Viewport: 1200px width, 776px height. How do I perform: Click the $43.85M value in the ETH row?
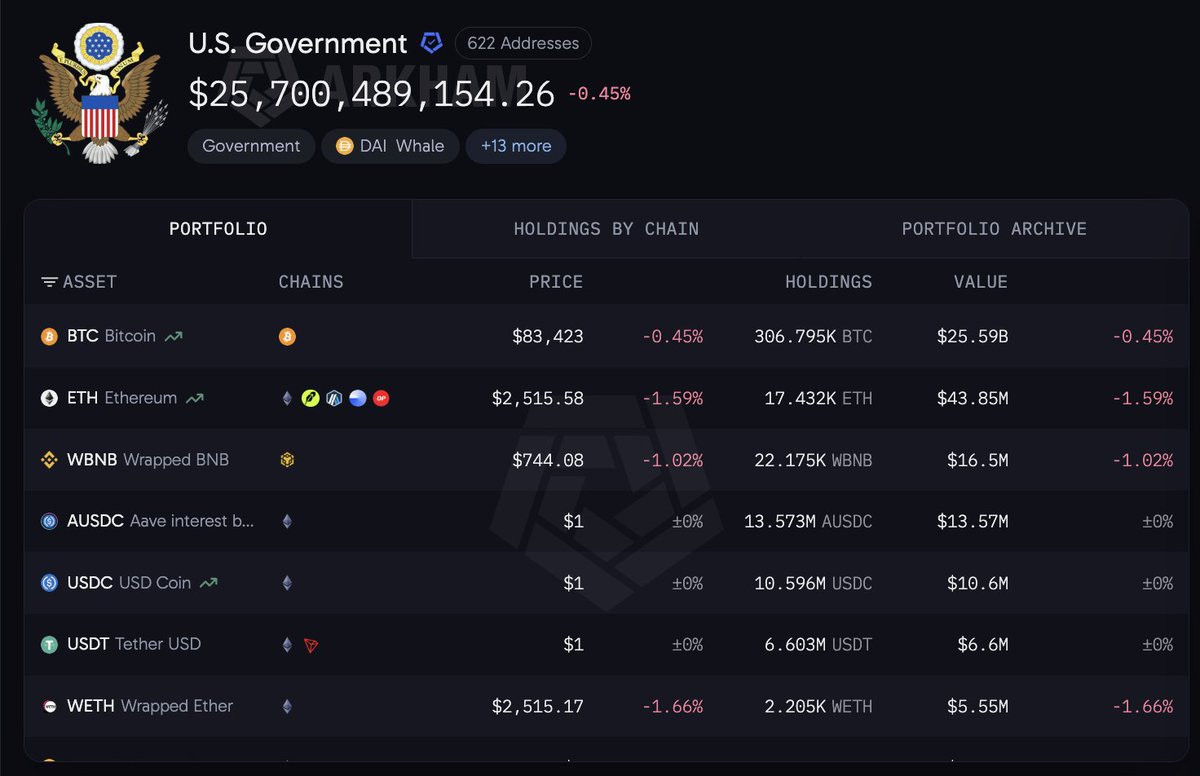pos(972,398)
